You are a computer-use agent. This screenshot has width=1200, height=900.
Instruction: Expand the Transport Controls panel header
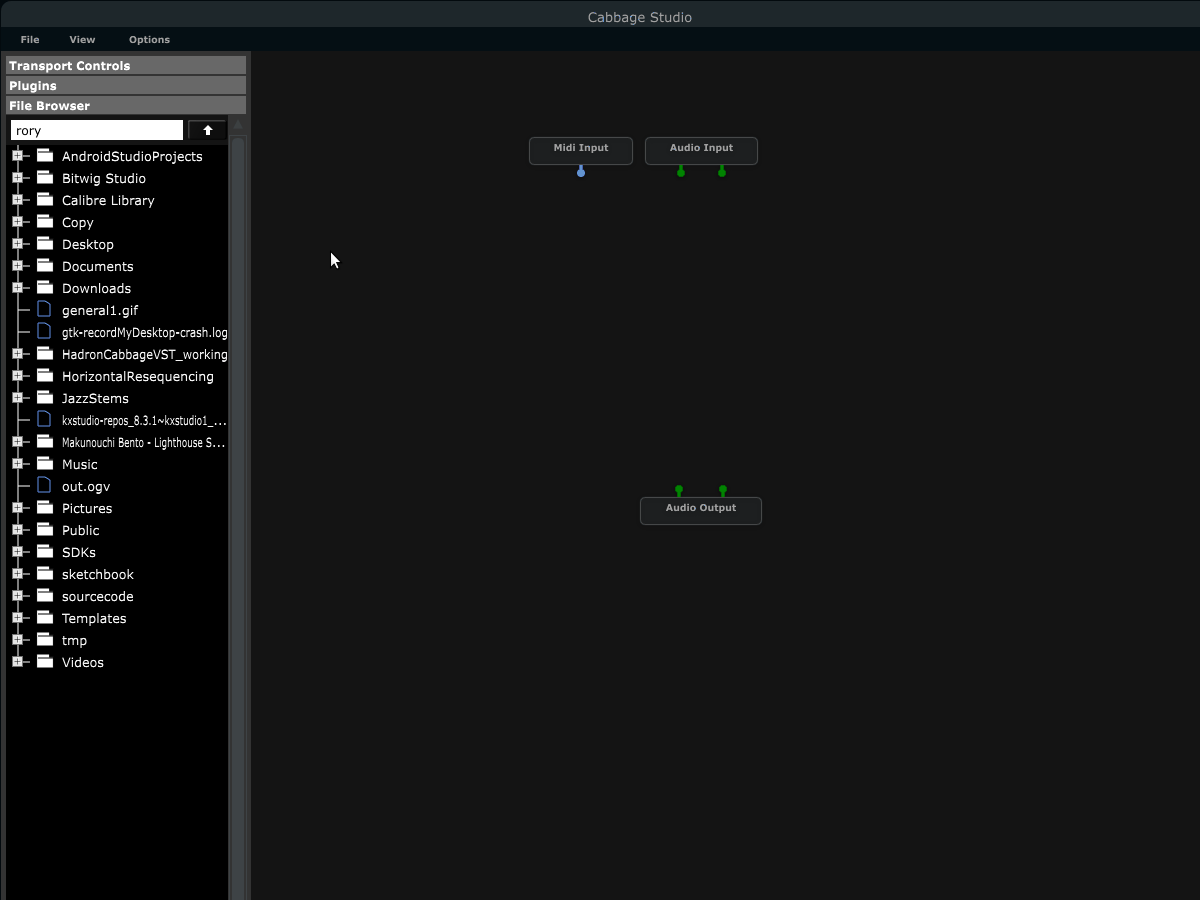click(126, 66)
